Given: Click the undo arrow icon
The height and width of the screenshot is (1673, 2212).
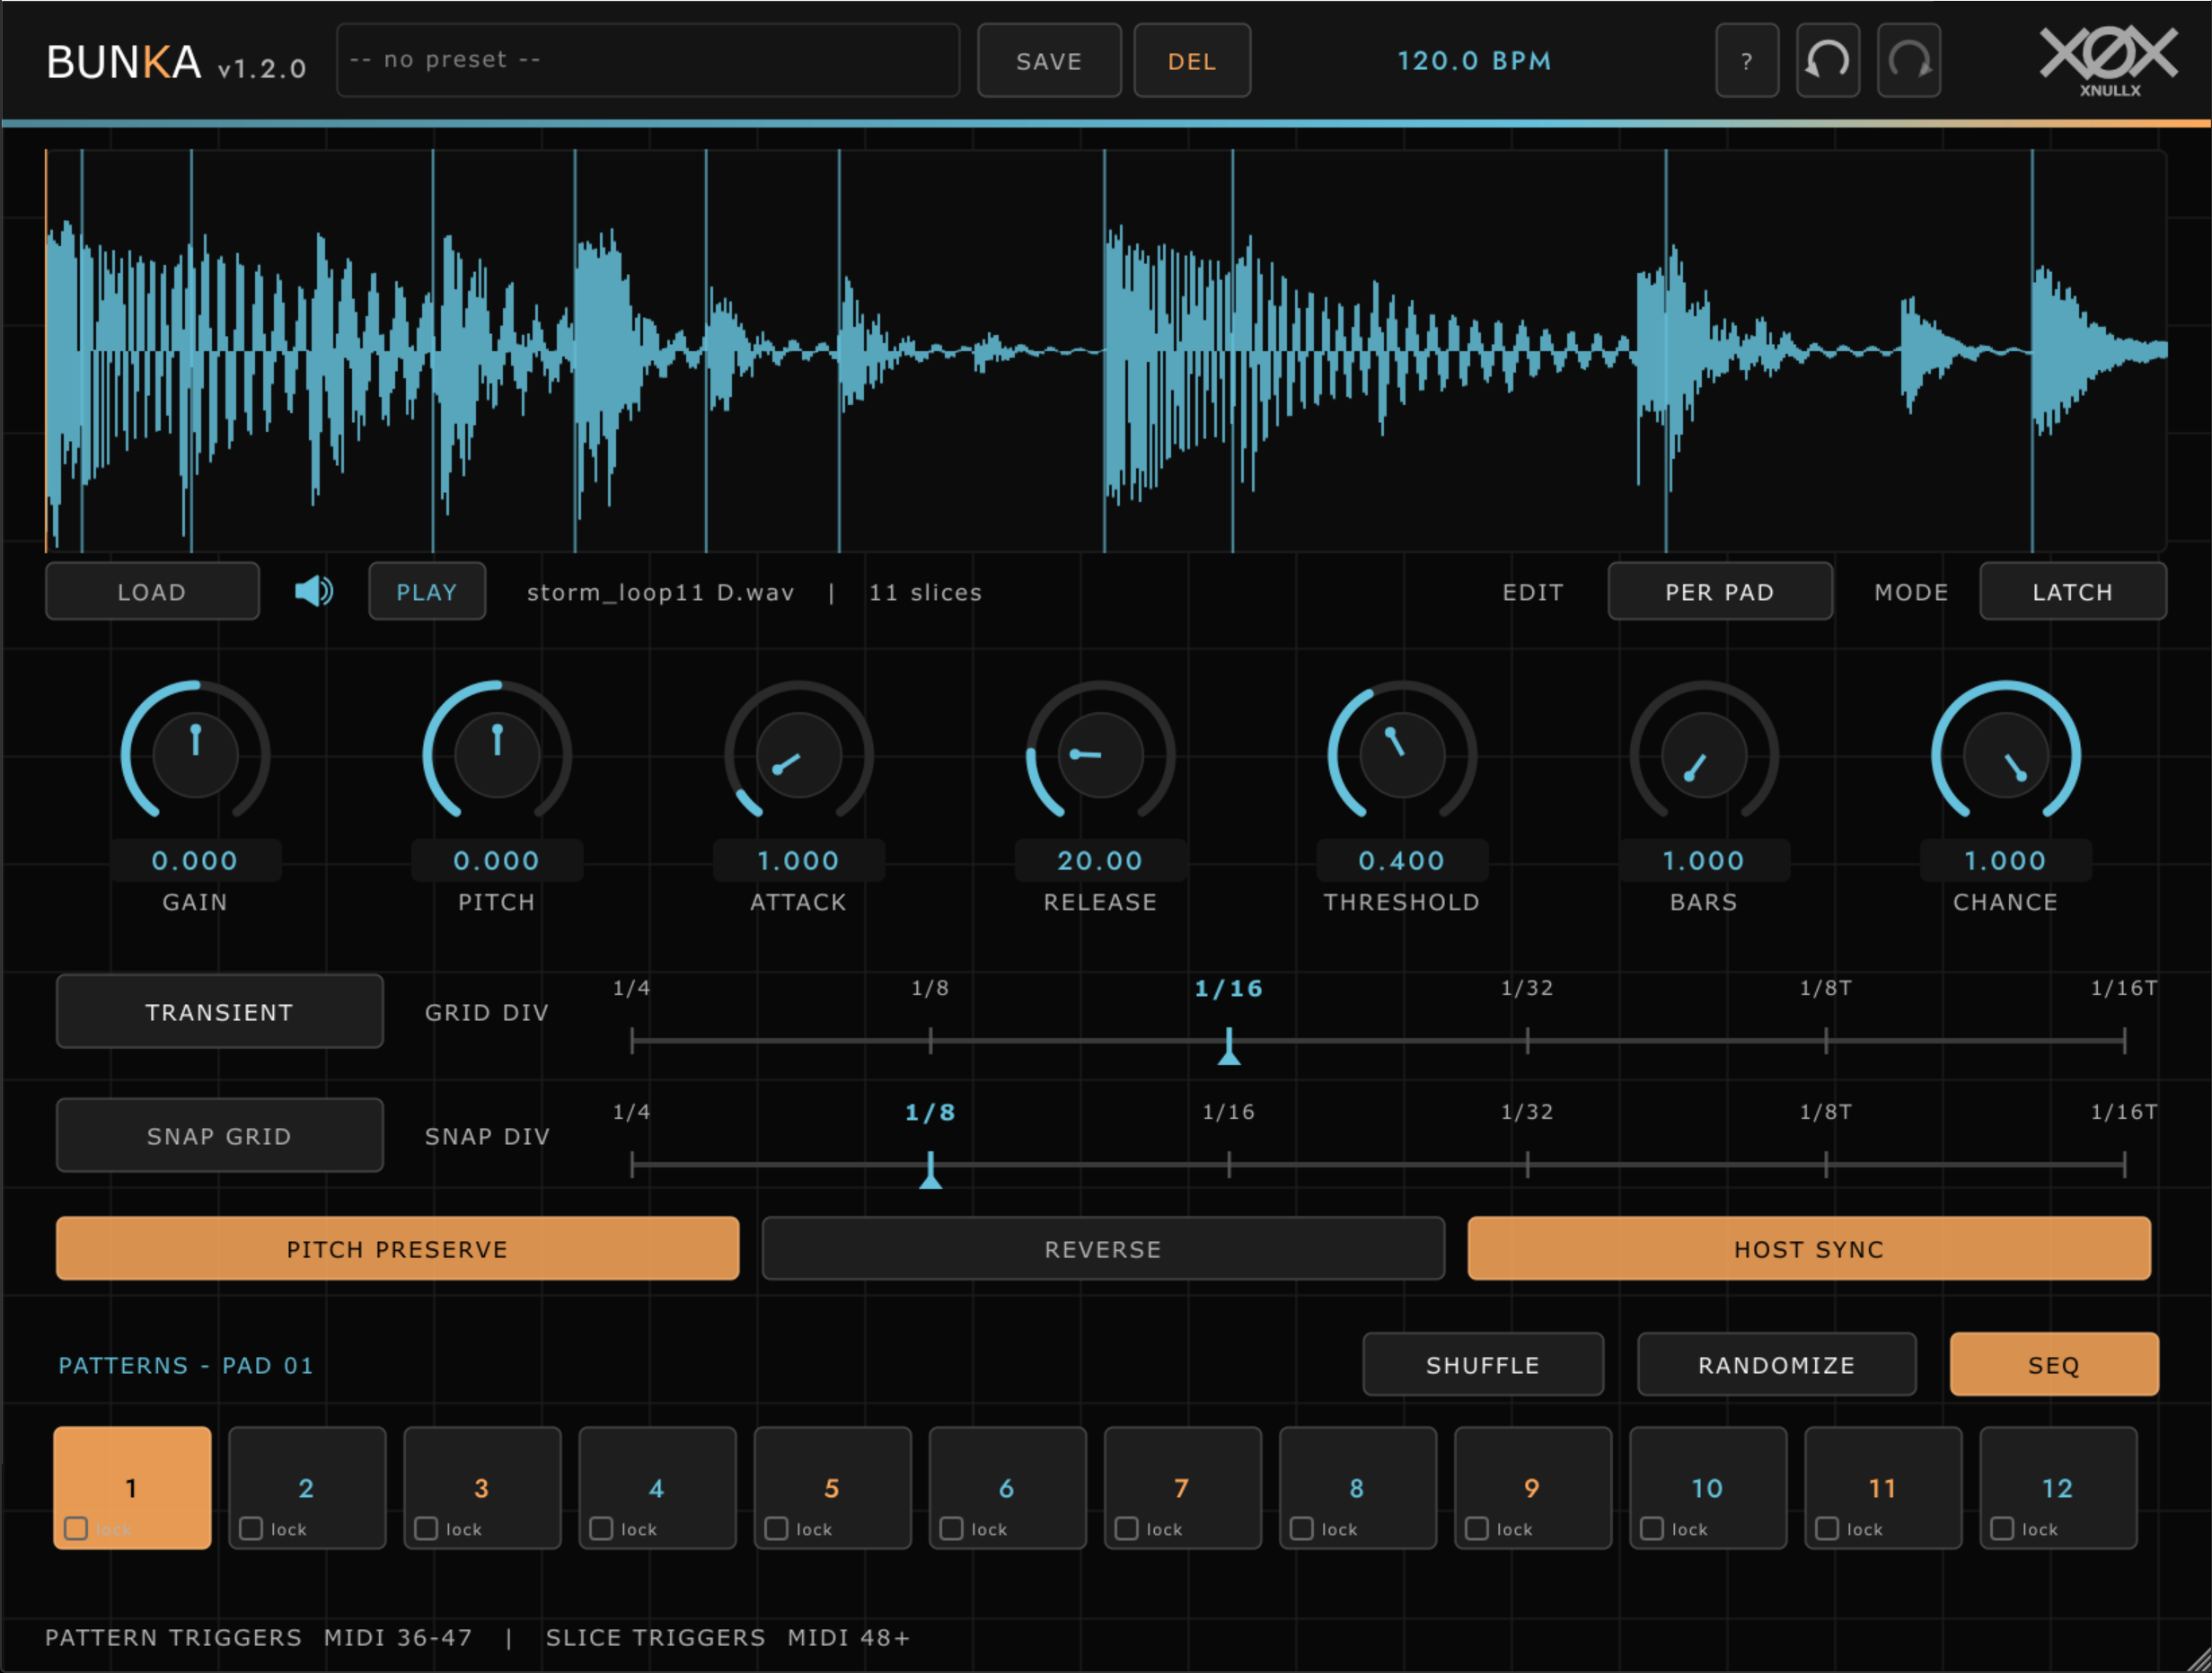Looking at the screenshot, I should pyautogui.click(x=1827, y=61).
